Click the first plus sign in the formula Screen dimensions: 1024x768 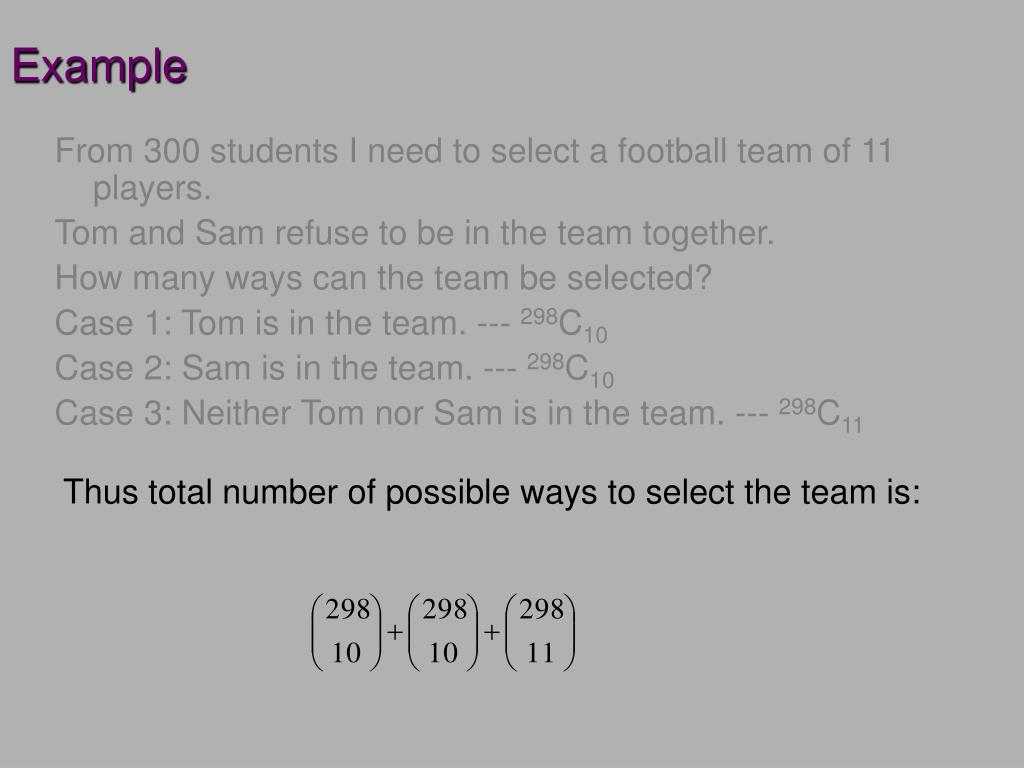click(x=394, y=632)
